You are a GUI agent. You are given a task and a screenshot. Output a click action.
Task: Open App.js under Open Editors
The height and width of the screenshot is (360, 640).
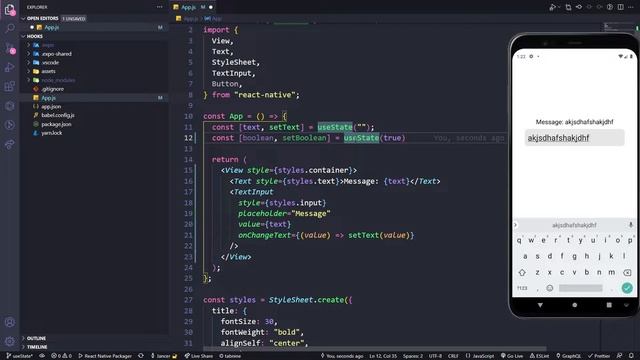94,27
